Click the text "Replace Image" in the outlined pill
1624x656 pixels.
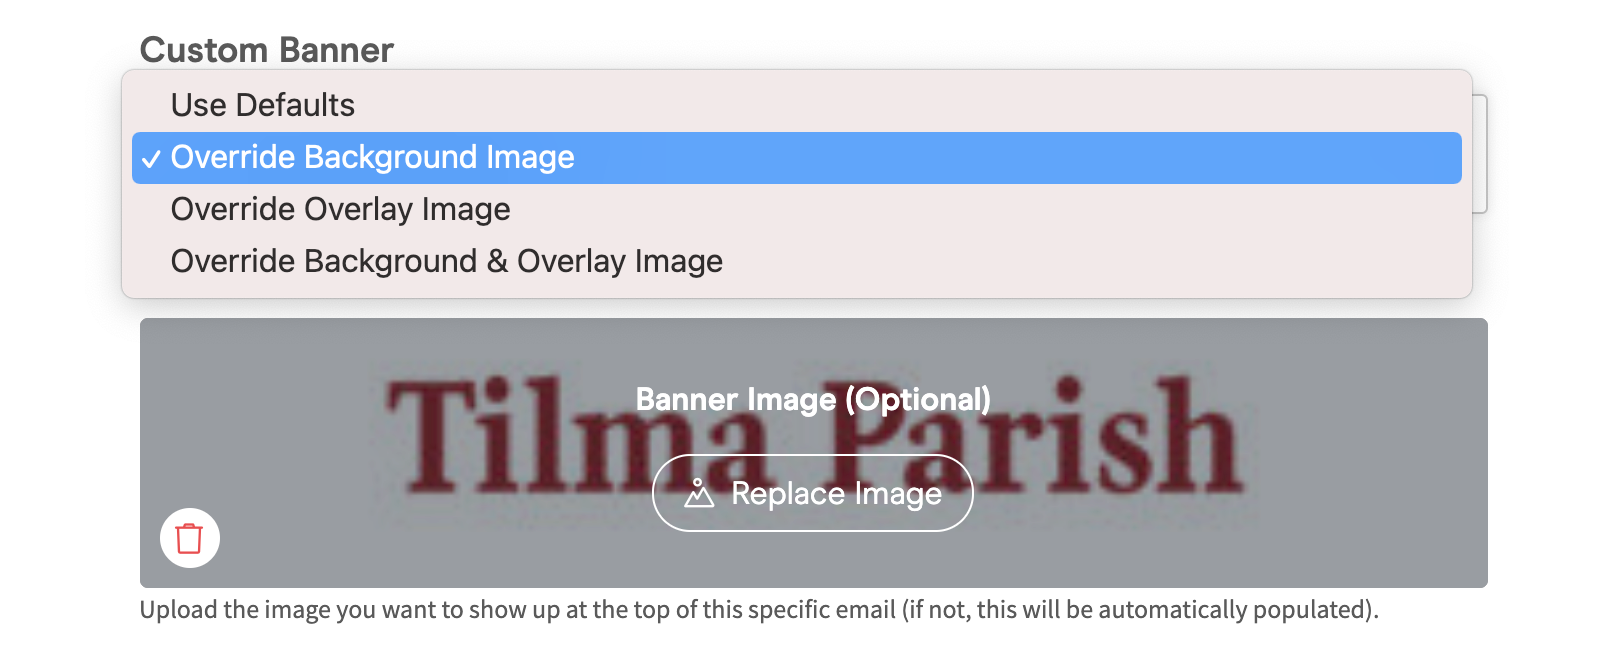coord(837,493)
